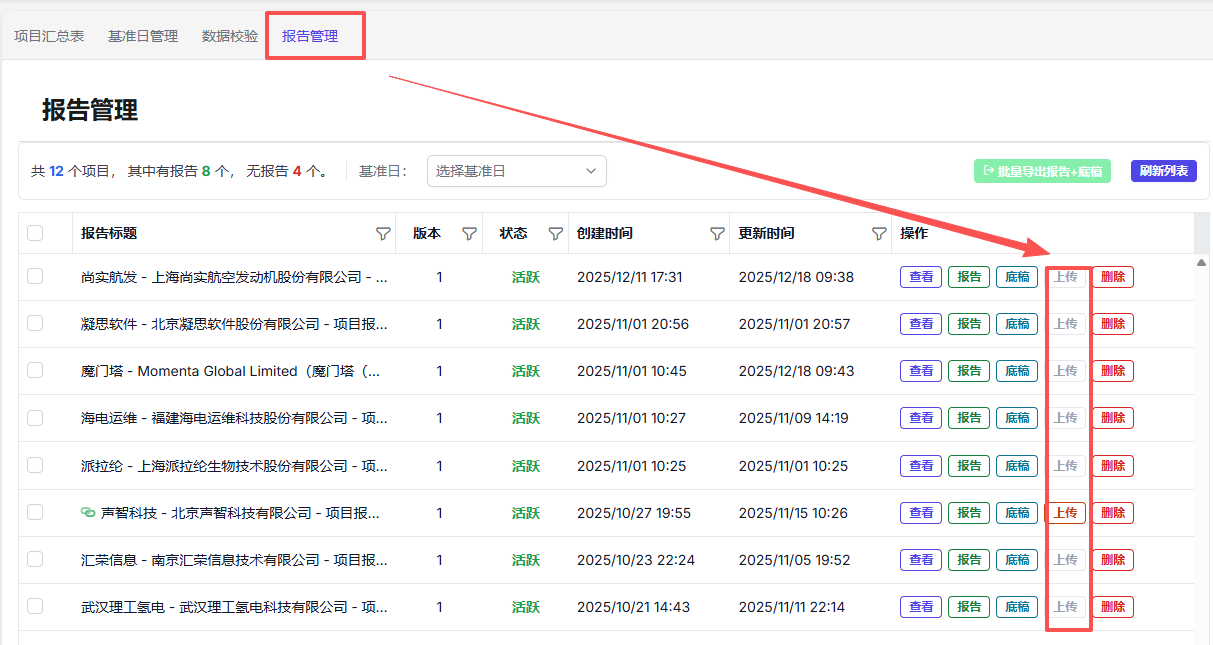Click 底稿 for 魔门塔 row
This screenshot has width=1213, height=645.
click(x=1017, y=371)
